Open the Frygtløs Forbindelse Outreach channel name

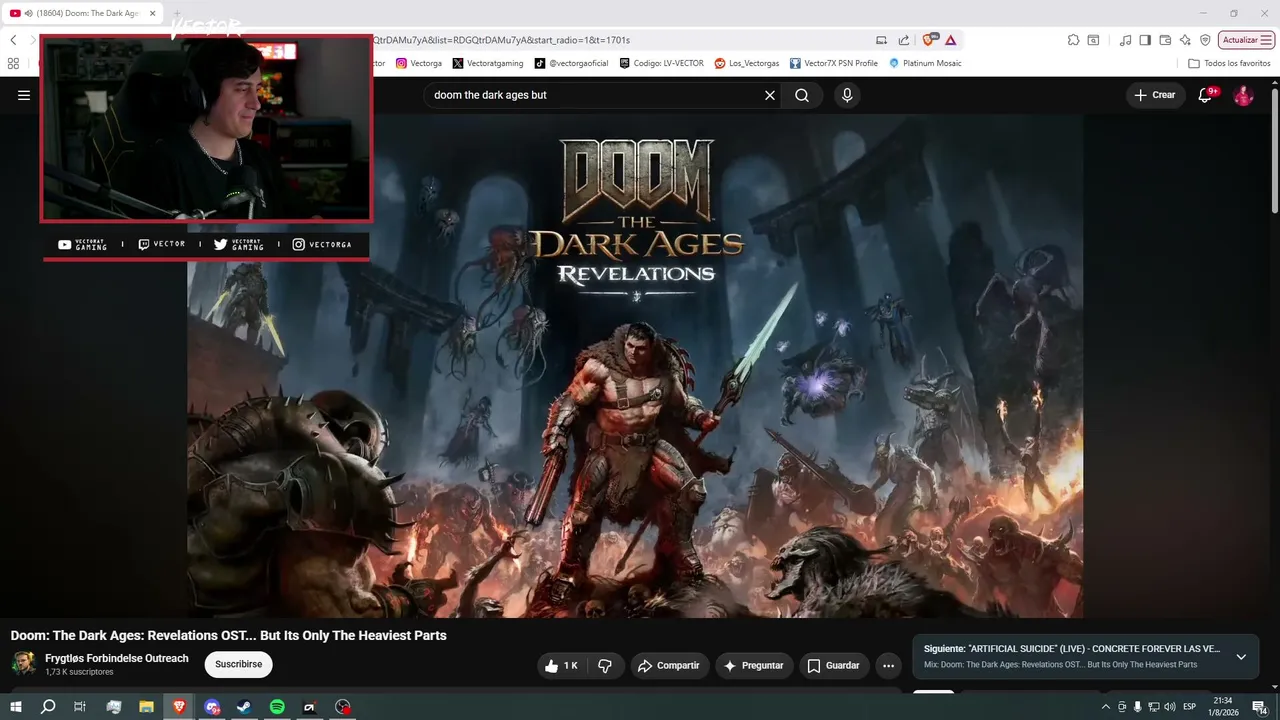click(x=117, y=658)
